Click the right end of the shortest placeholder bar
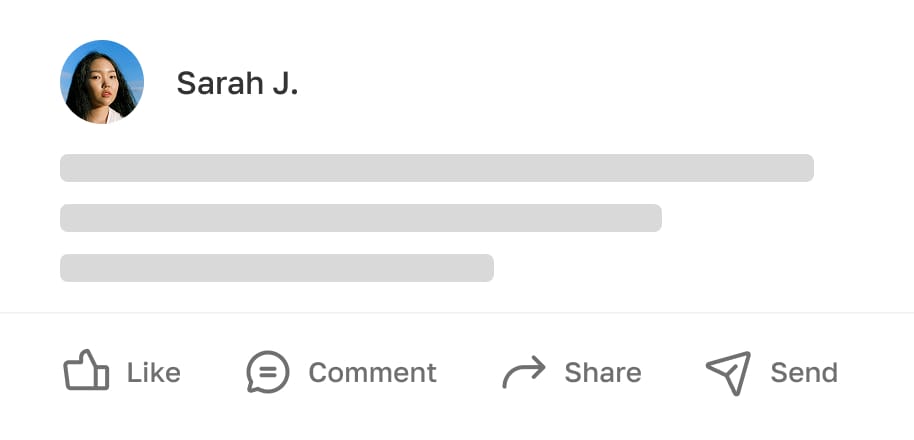 pos(484,268)
